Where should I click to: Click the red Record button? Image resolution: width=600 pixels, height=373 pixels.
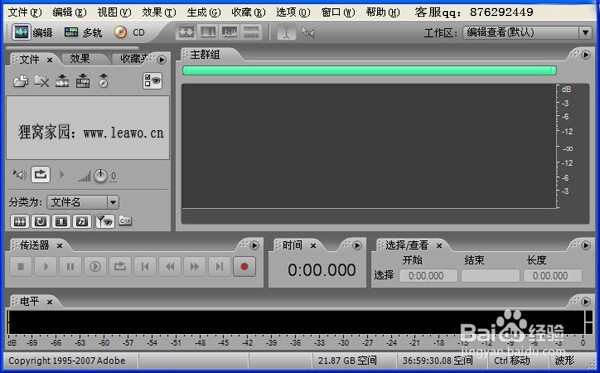point(244,266)
